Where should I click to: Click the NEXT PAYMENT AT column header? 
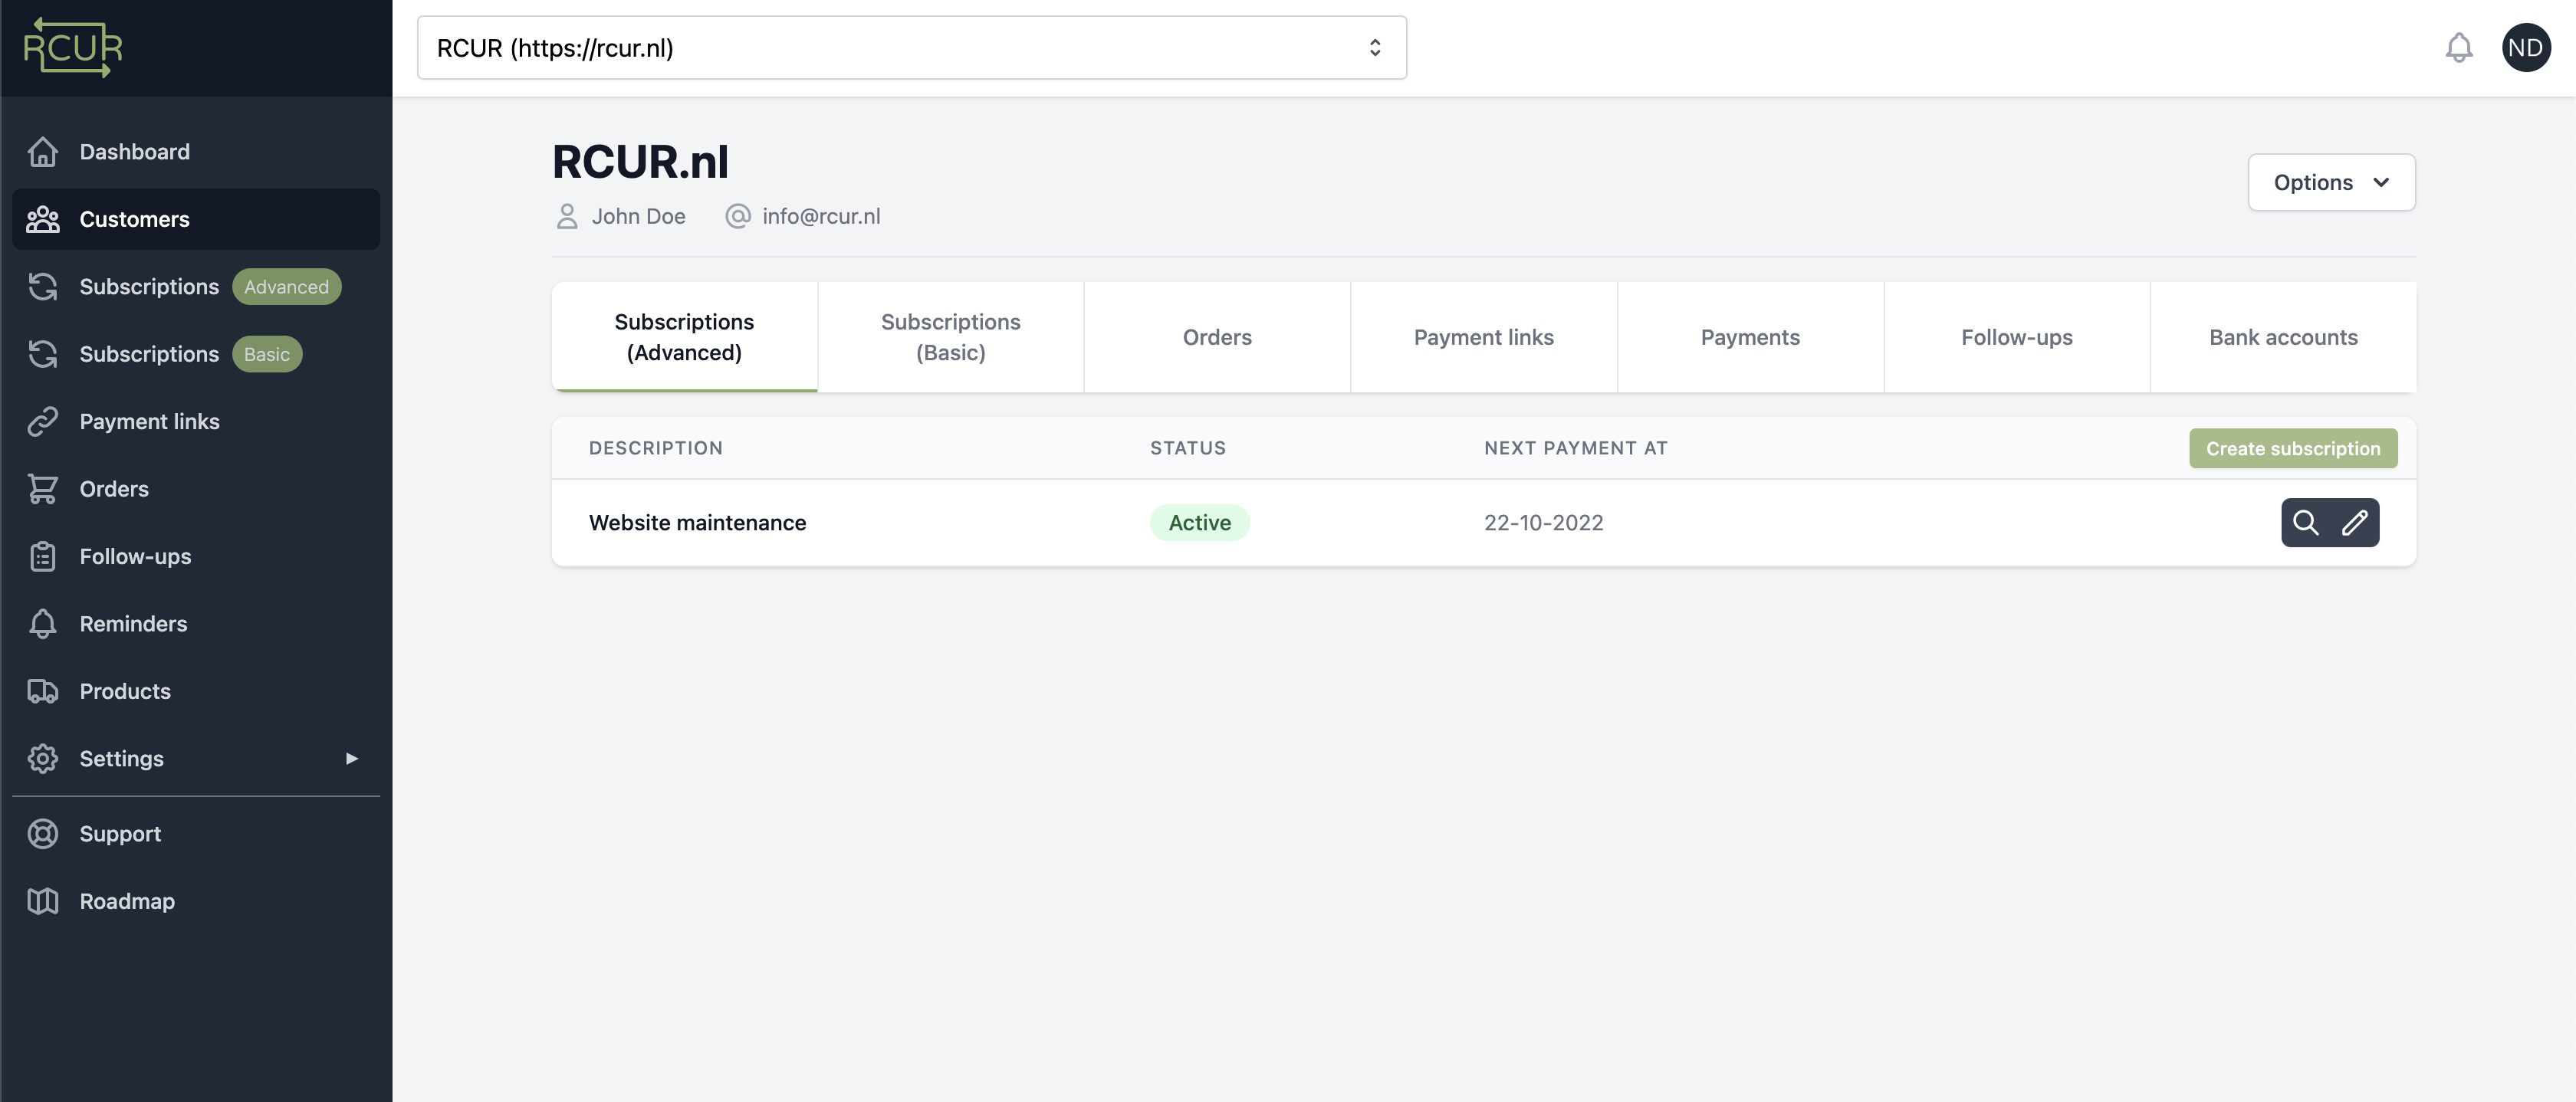coord(1576,448)
